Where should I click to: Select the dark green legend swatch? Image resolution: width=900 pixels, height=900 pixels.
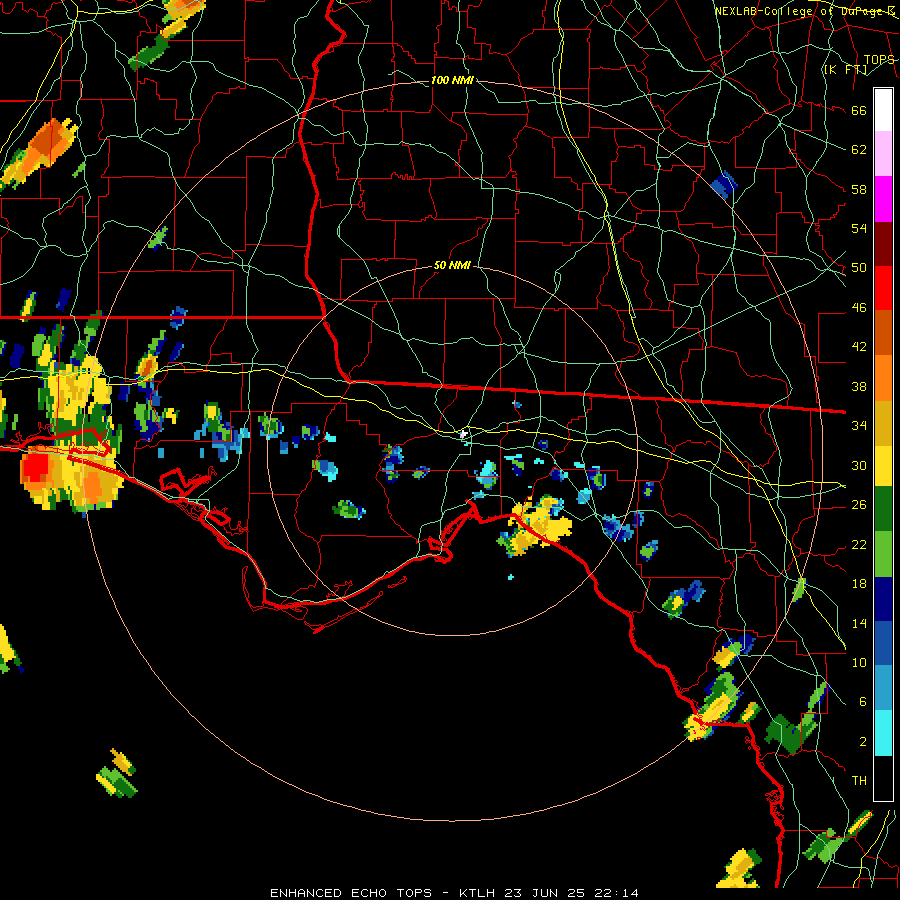point(883,509)
